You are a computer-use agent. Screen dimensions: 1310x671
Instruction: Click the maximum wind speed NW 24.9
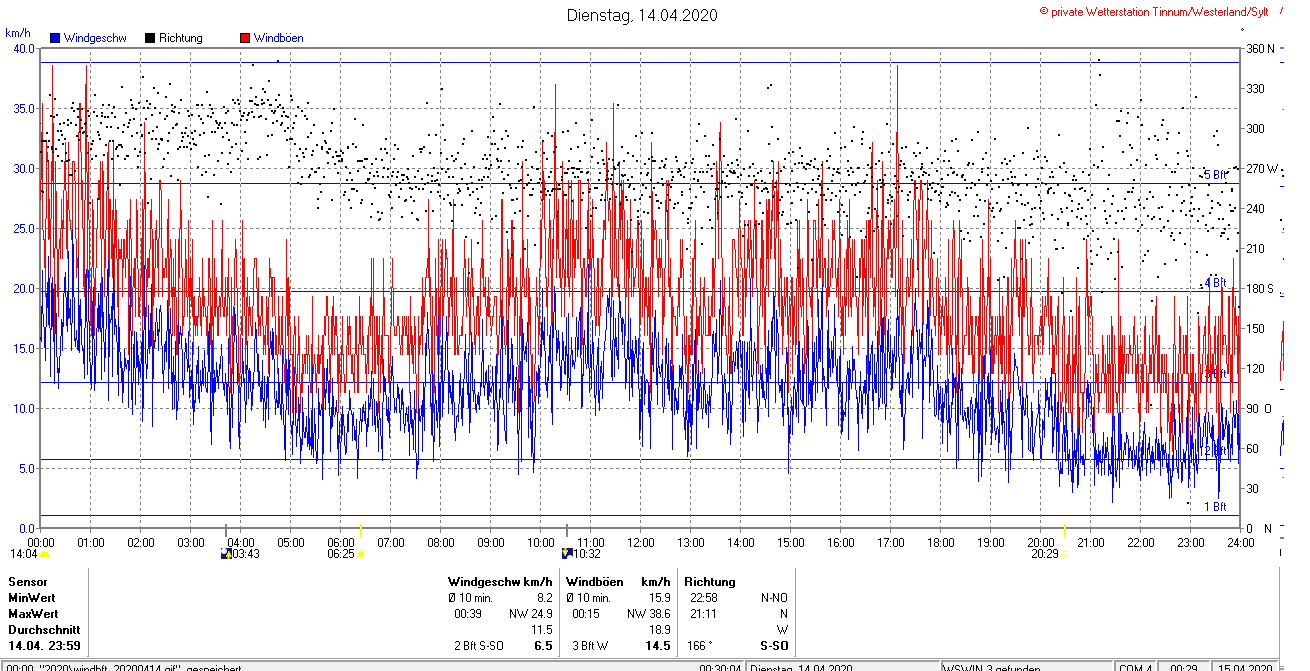pyautogui.click(x=531, y=613)
